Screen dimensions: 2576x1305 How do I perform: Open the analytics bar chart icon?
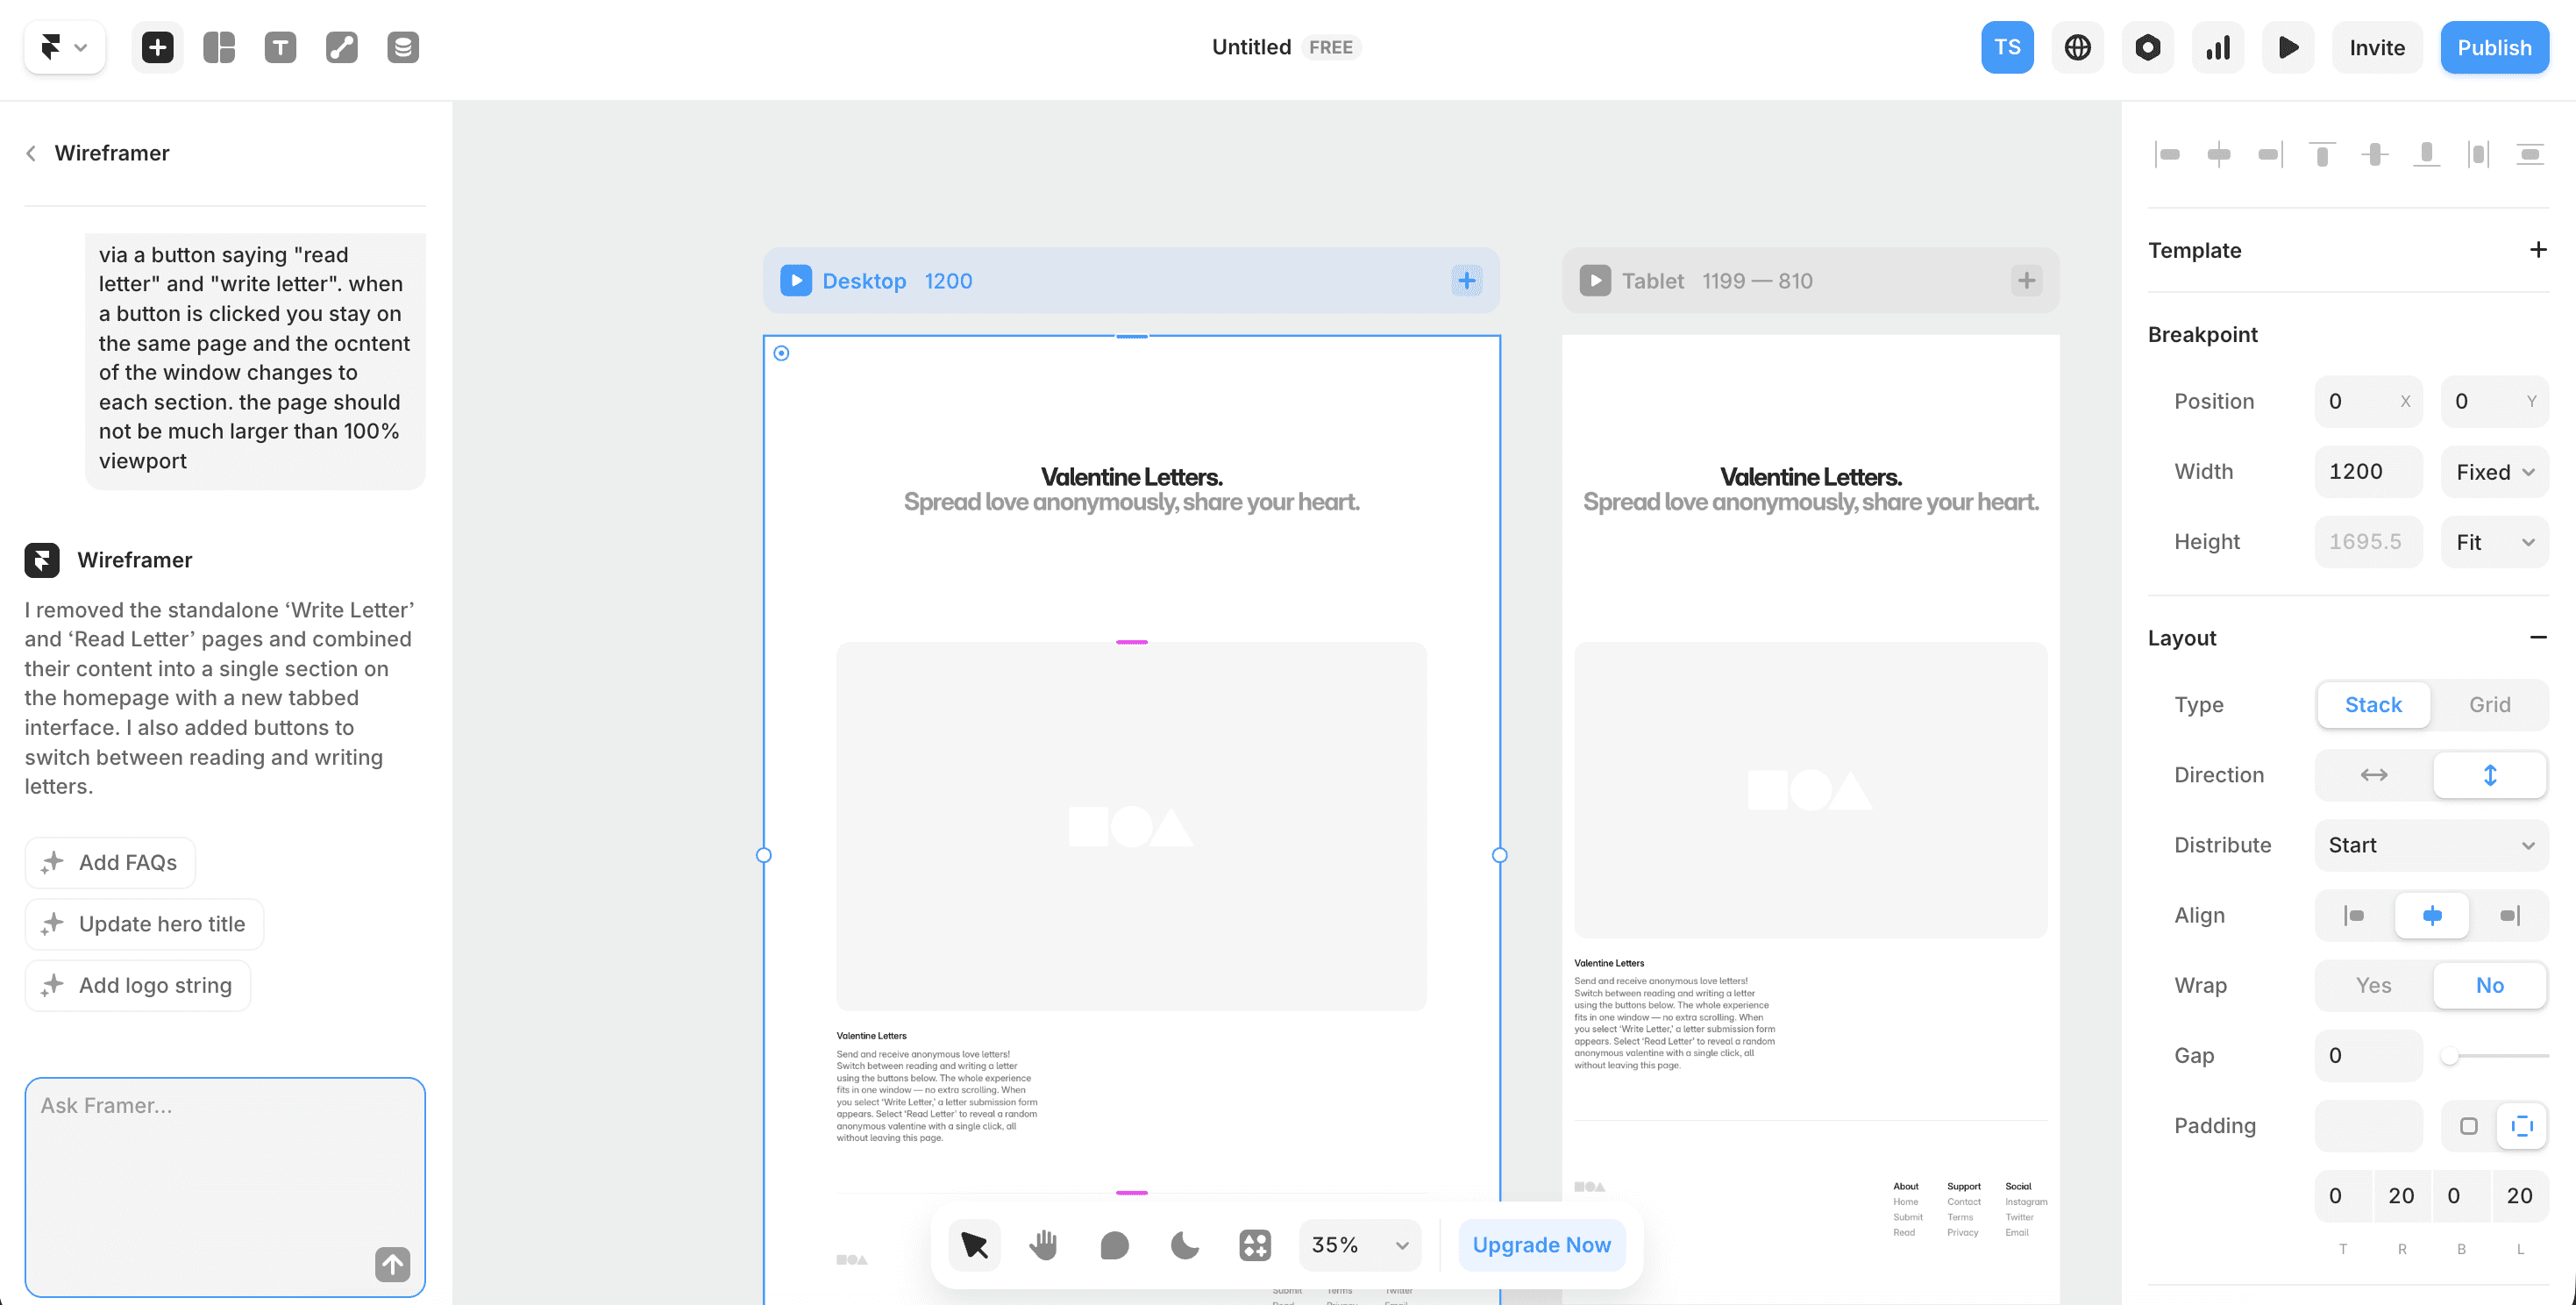click(2217, 47)
